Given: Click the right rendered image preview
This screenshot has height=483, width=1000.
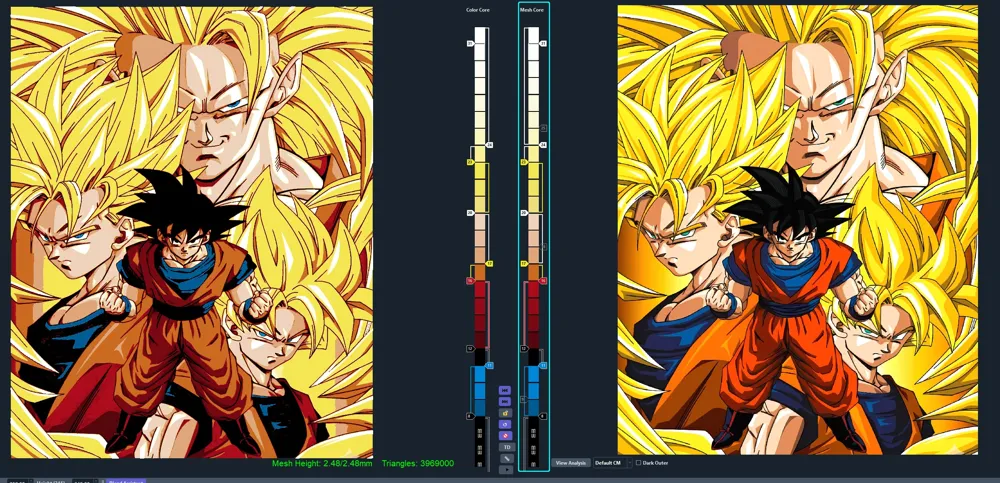Looking at the screenshot, I should (797, 230).
